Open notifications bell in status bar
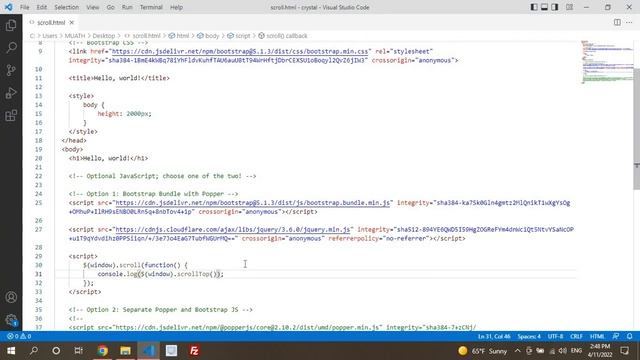Screen dimensions: 640x360 click(629, 336)
